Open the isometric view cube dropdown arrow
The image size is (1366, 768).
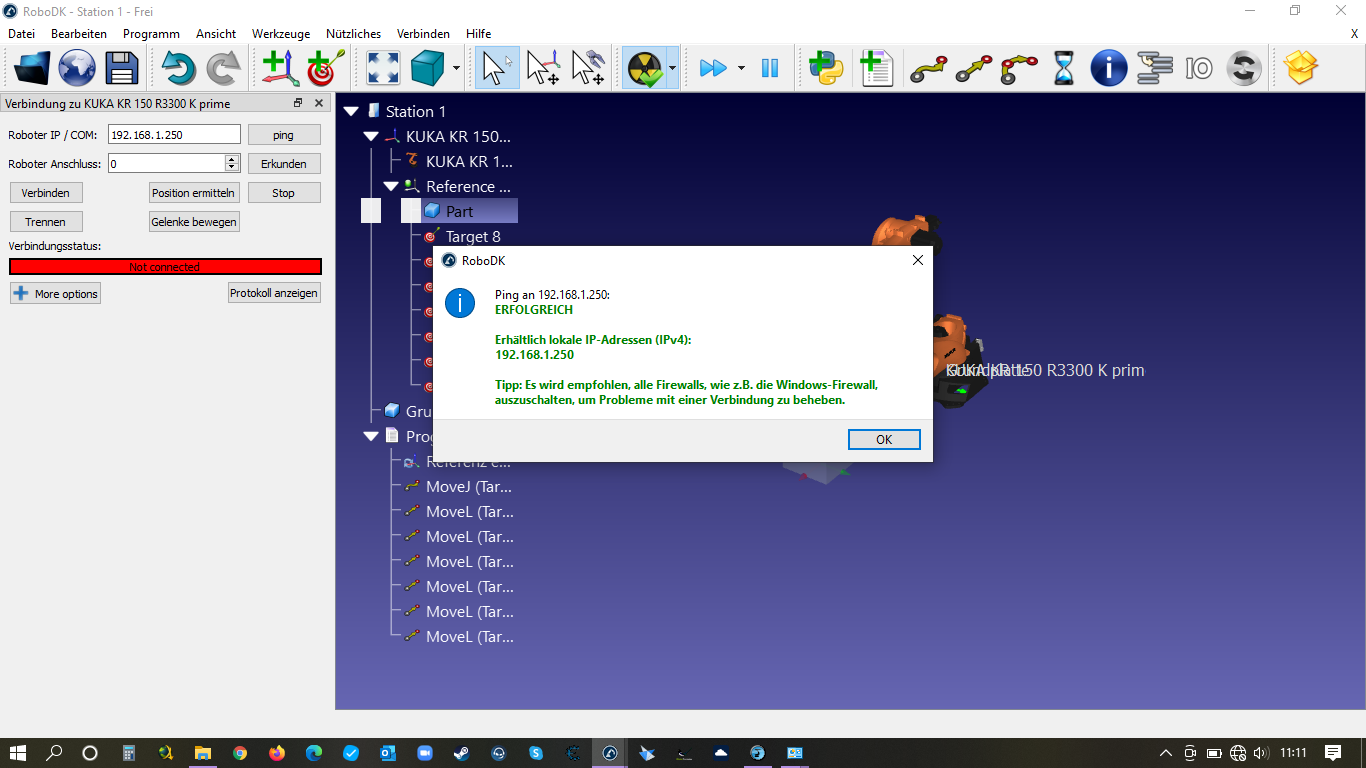pyautogui.click(x=457, y=68)
